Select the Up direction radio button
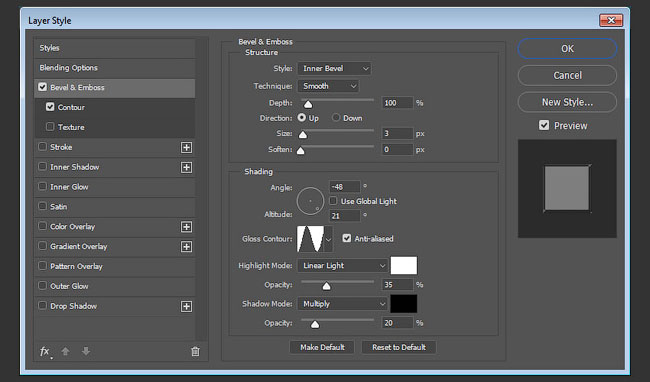This screenshot has width=650, height=382. [302, 118]
